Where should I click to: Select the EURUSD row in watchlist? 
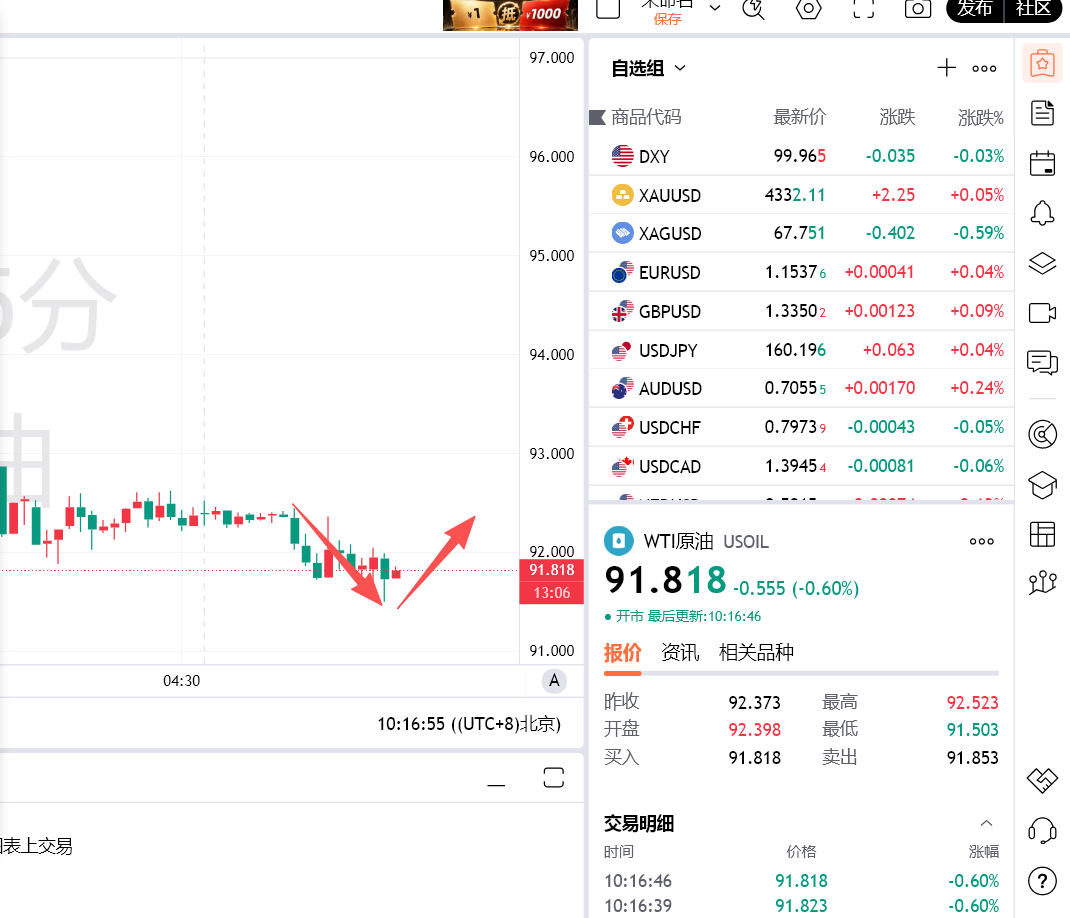coord(801,272)
